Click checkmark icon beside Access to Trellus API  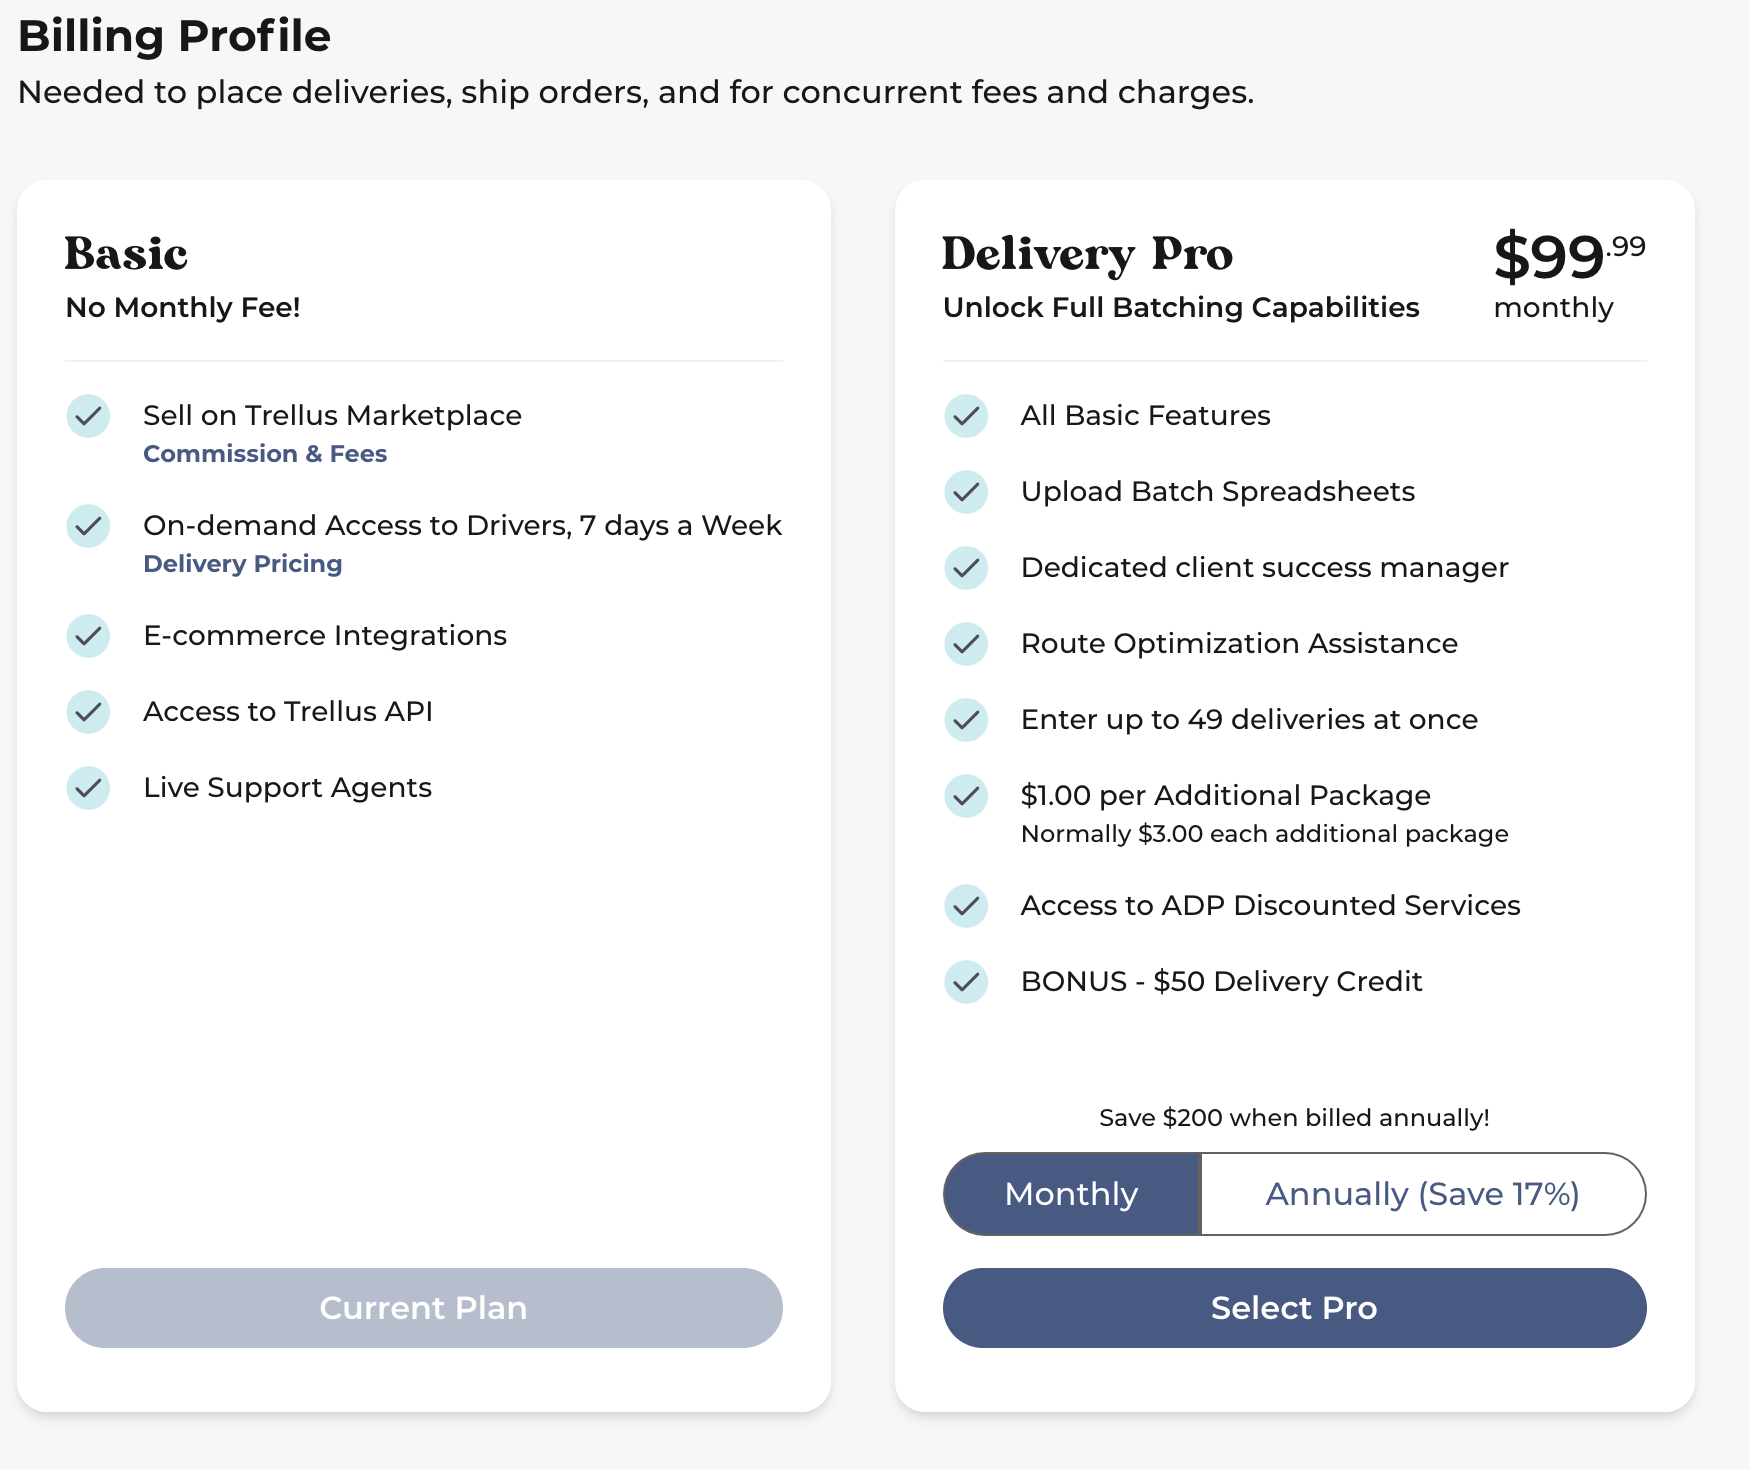click(x=88, y=712)
